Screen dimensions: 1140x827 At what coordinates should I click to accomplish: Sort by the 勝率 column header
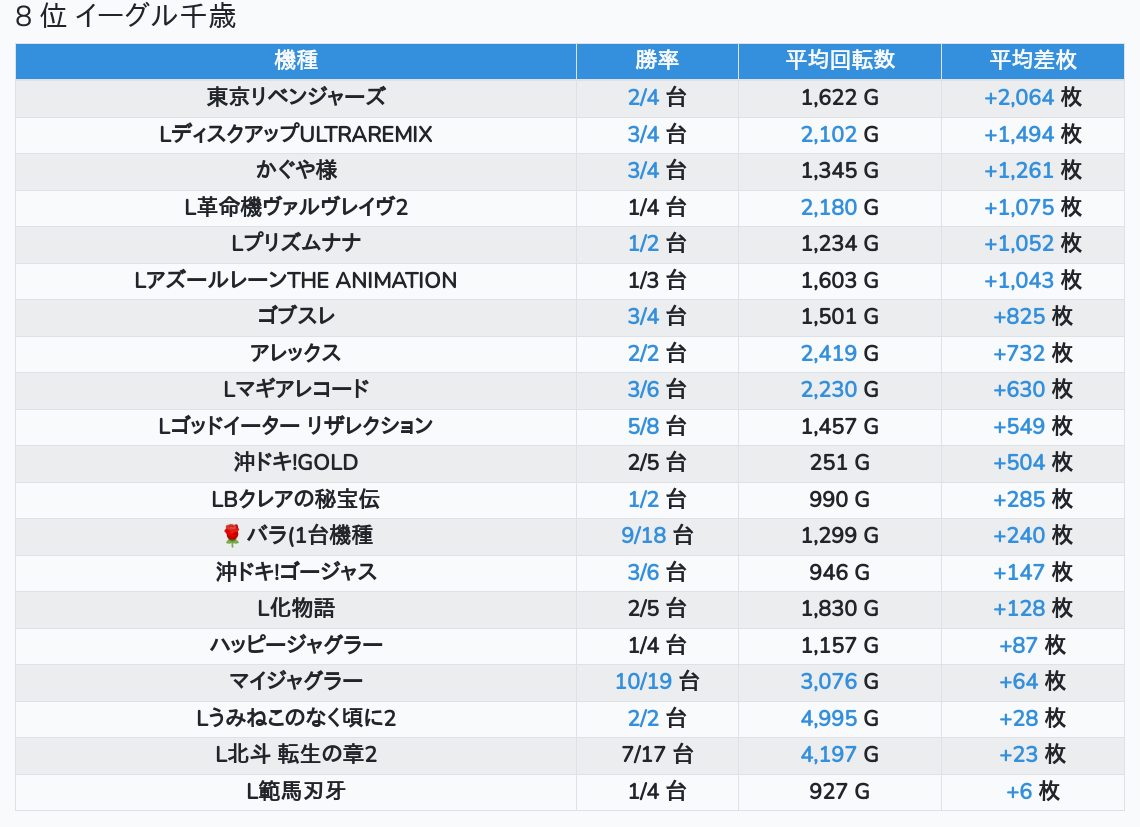coord(657,60)
